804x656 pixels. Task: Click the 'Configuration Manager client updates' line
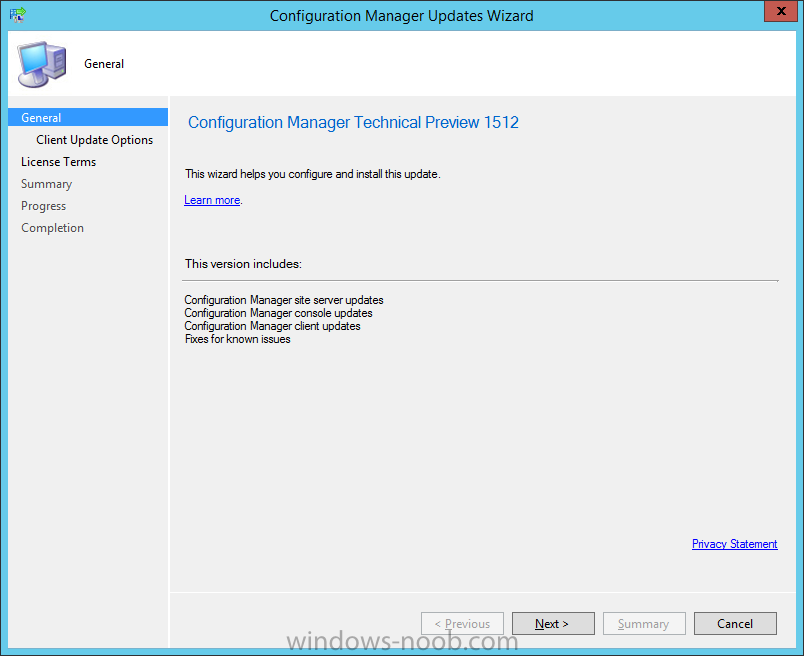272,326
